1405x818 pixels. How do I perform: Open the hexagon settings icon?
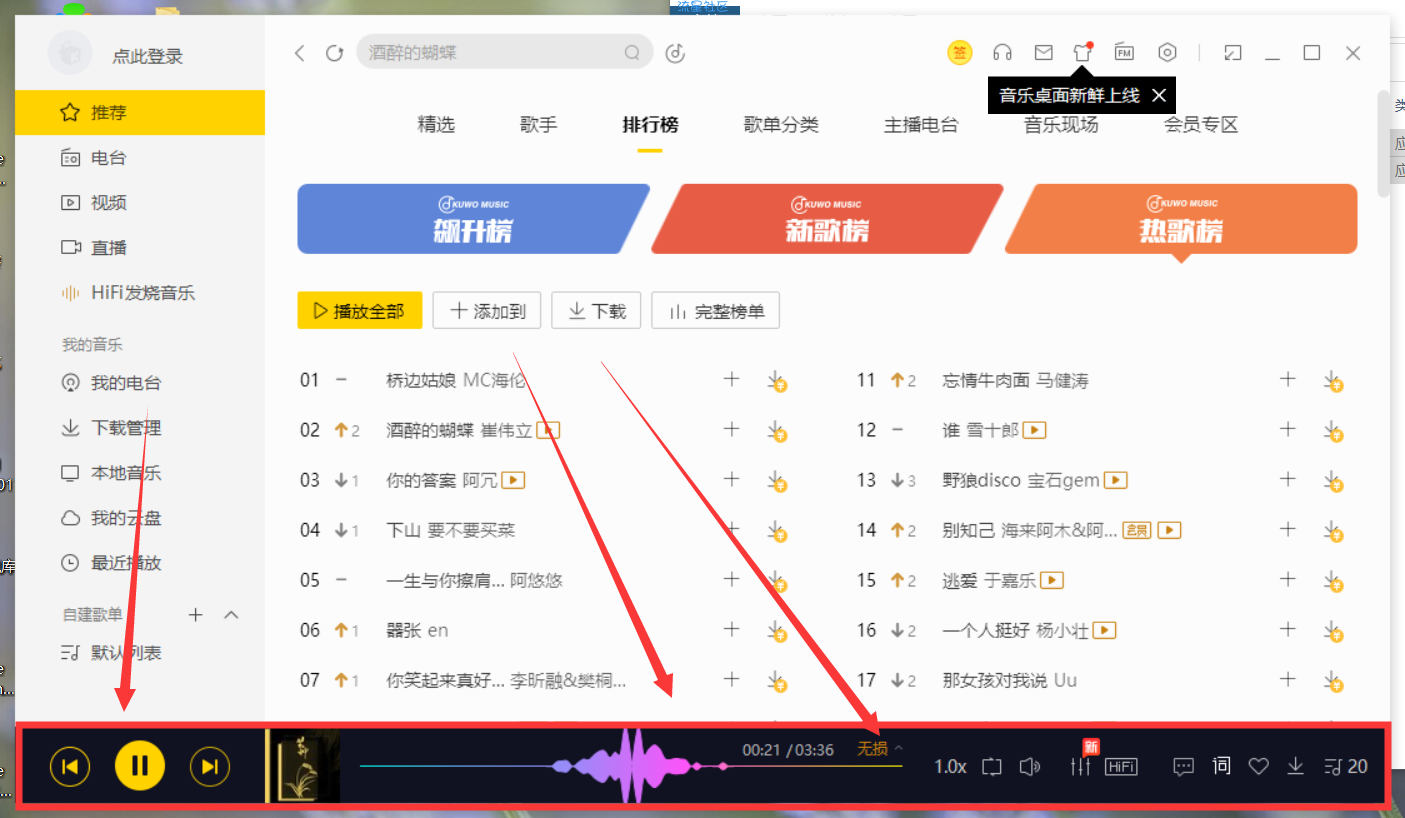pos(1167,53)
